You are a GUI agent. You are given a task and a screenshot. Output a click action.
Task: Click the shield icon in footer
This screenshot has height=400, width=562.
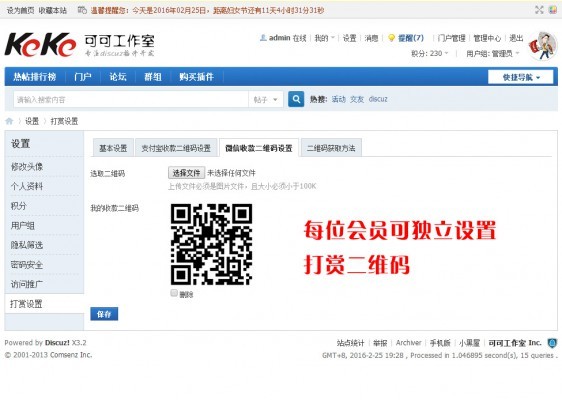[x=552, y=343]
